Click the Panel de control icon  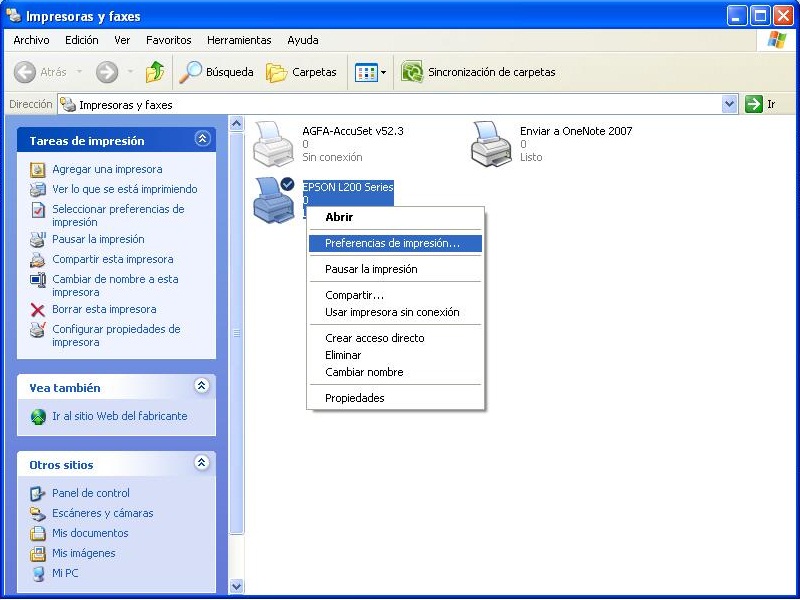(x=38, y=493)
